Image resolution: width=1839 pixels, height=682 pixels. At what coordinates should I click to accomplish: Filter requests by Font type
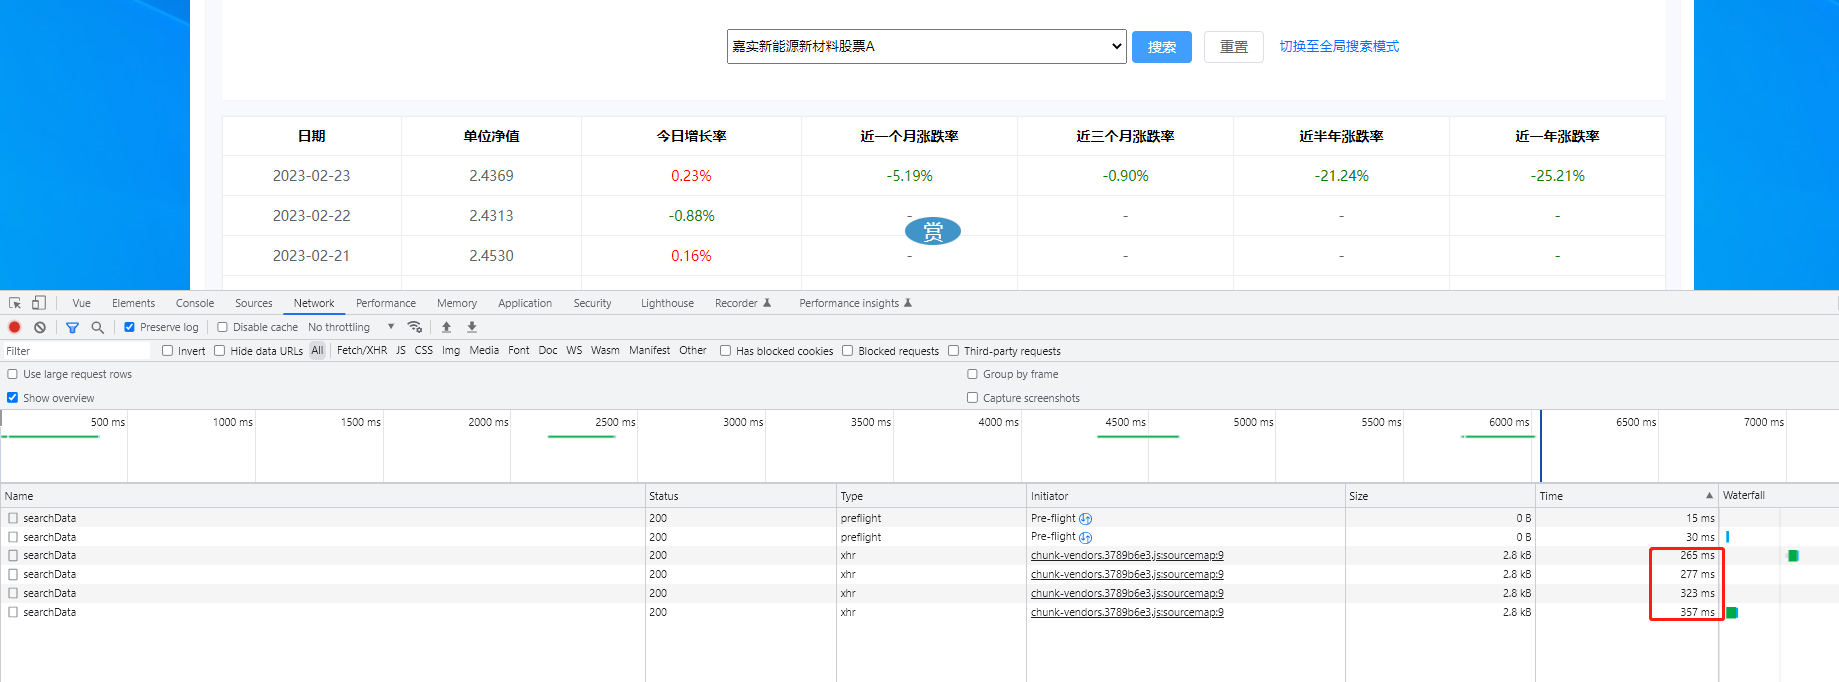click(x=519, y=350)
